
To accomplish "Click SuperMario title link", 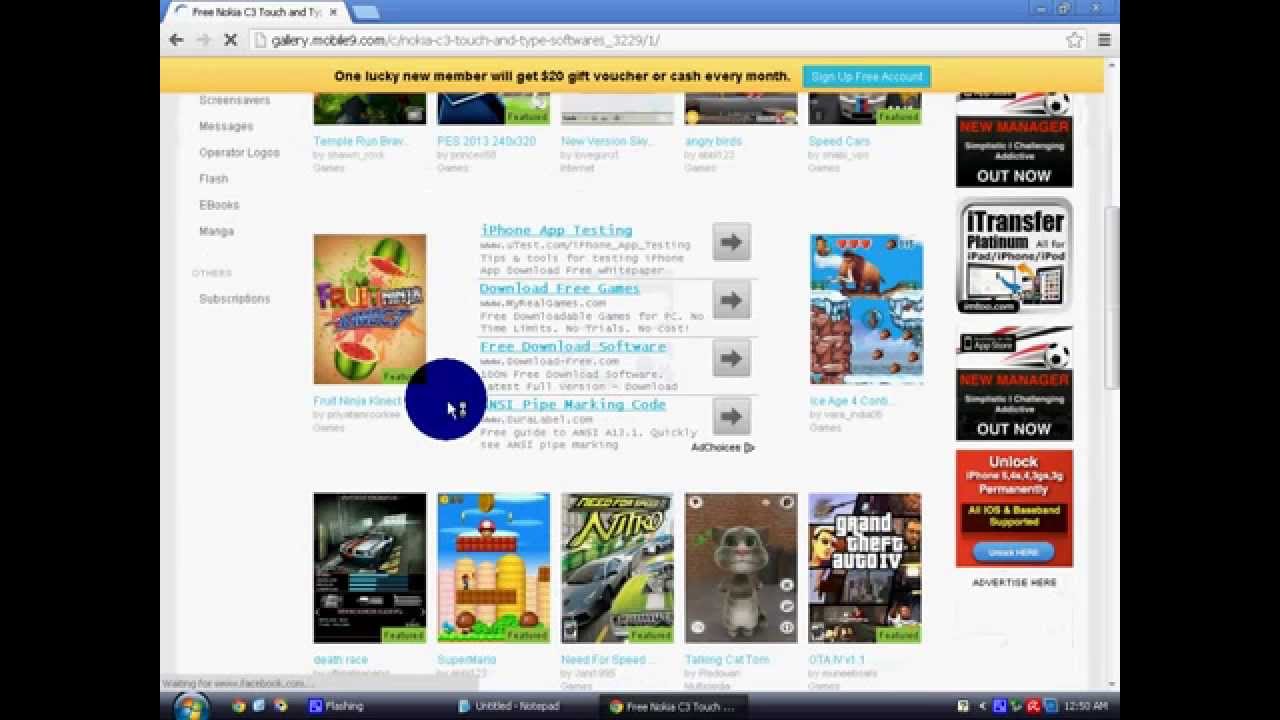I will tap(466, 660).
